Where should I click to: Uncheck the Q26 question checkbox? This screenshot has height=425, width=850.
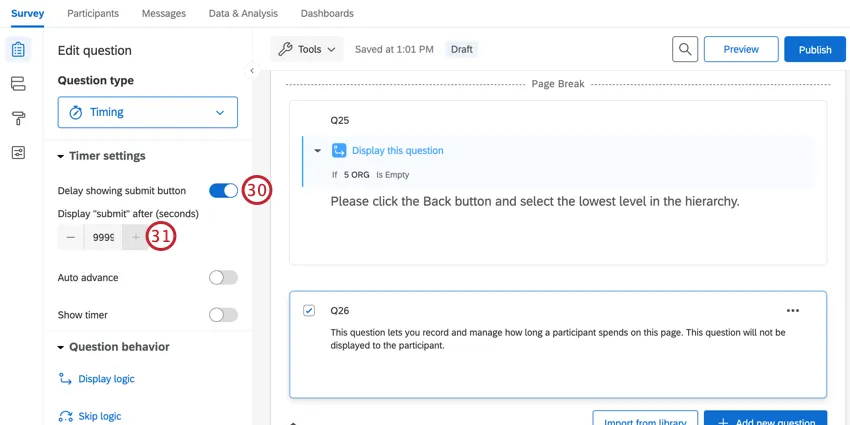coord(309,311)
